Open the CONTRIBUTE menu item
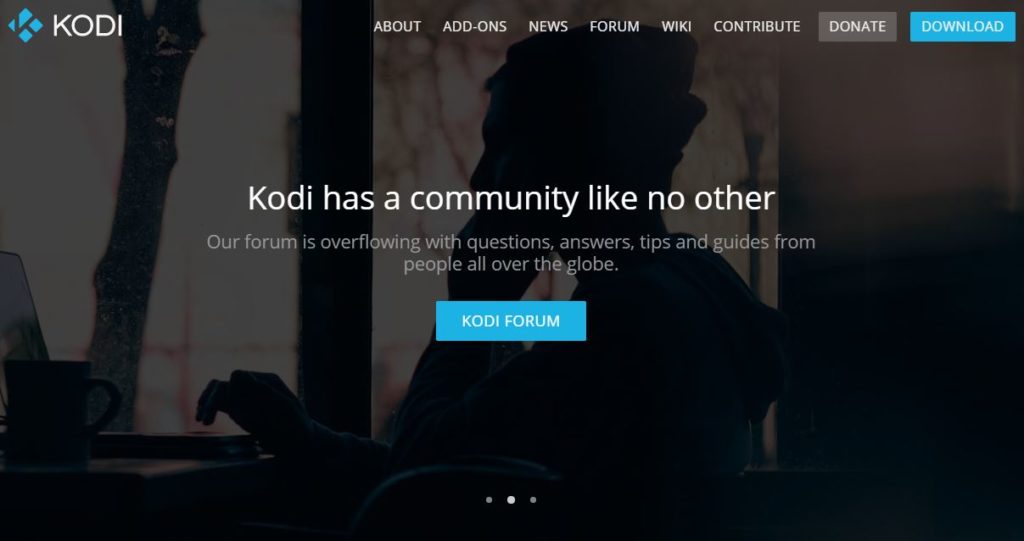This screenshot has height=541, width=1024. click(x=756, y=27)
